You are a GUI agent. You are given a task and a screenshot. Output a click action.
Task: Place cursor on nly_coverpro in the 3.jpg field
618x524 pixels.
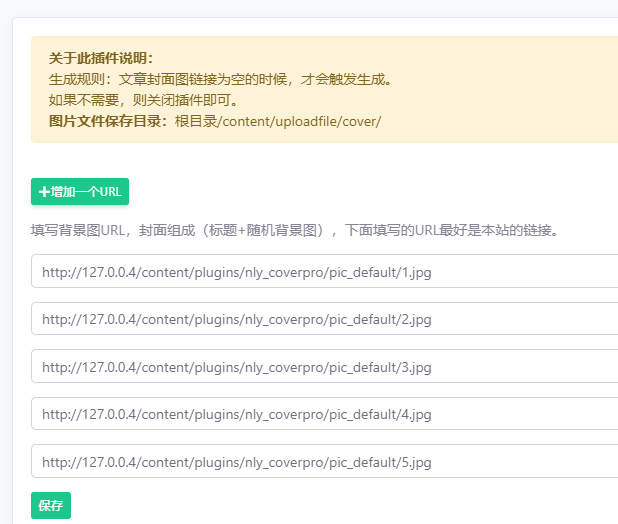coord(280,367)
